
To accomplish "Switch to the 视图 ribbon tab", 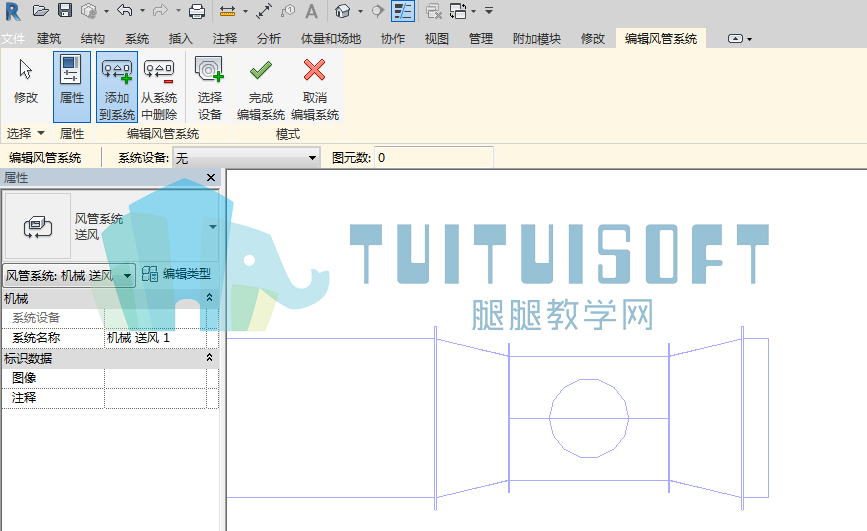I will tap(436, 39).
